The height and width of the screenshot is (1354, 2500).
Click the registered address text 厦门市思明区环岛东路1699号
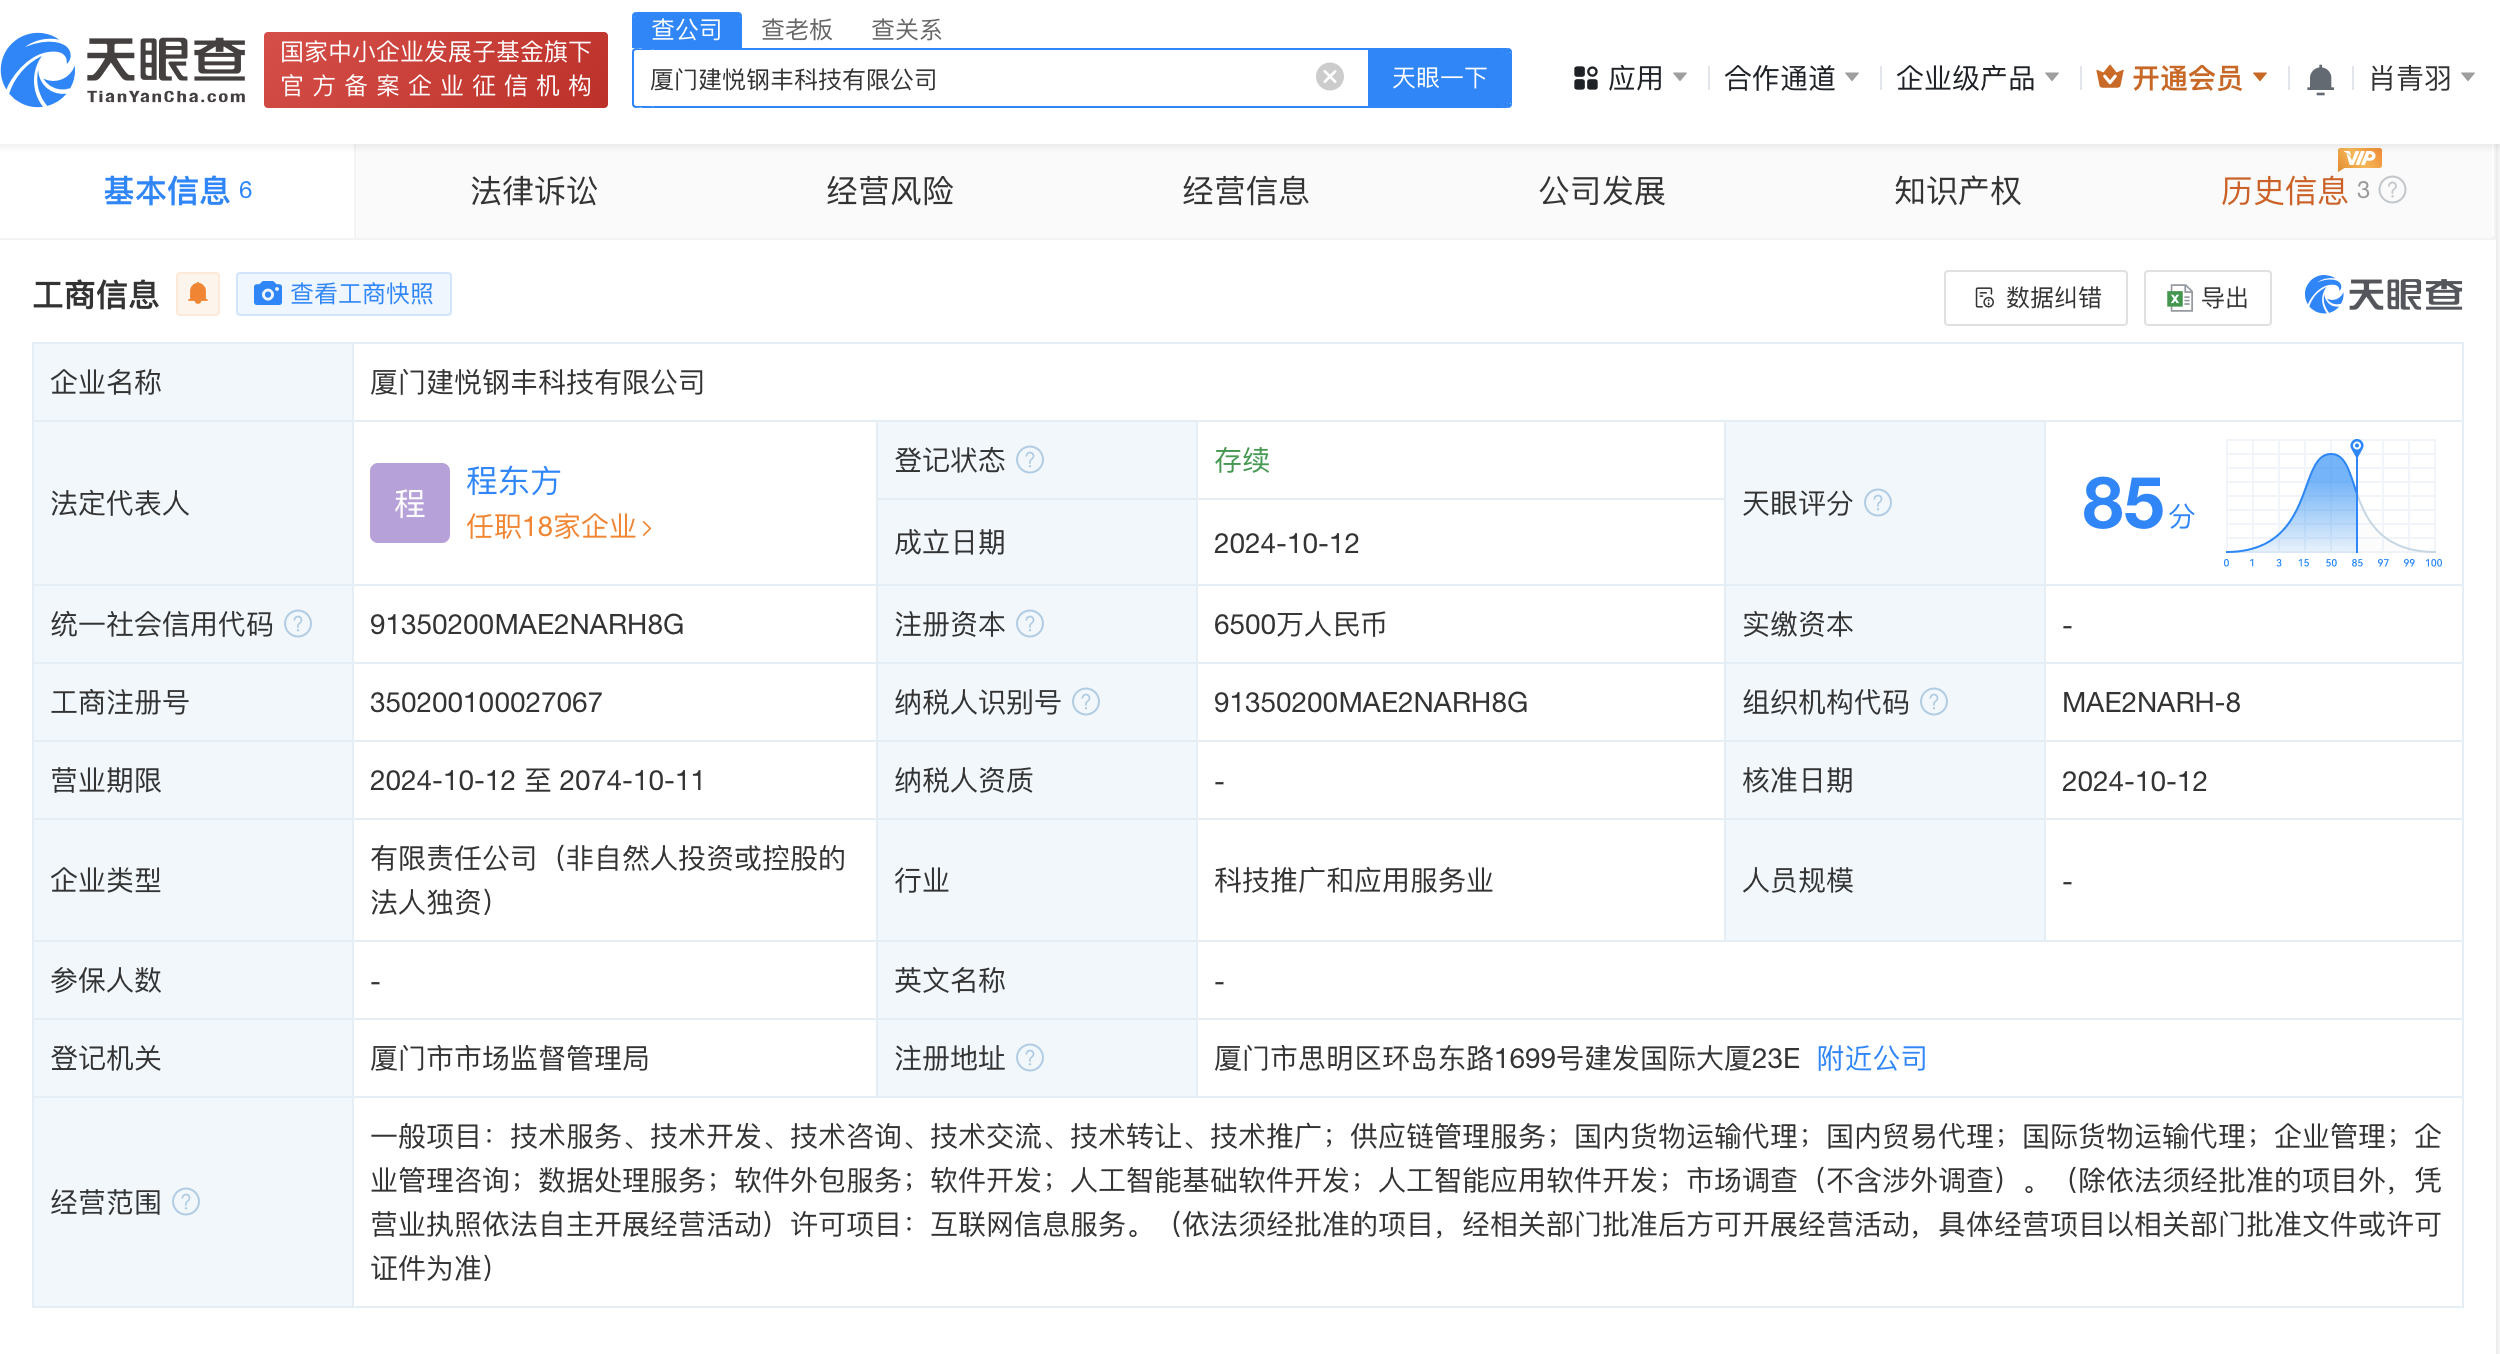tap(1507, 1058)
